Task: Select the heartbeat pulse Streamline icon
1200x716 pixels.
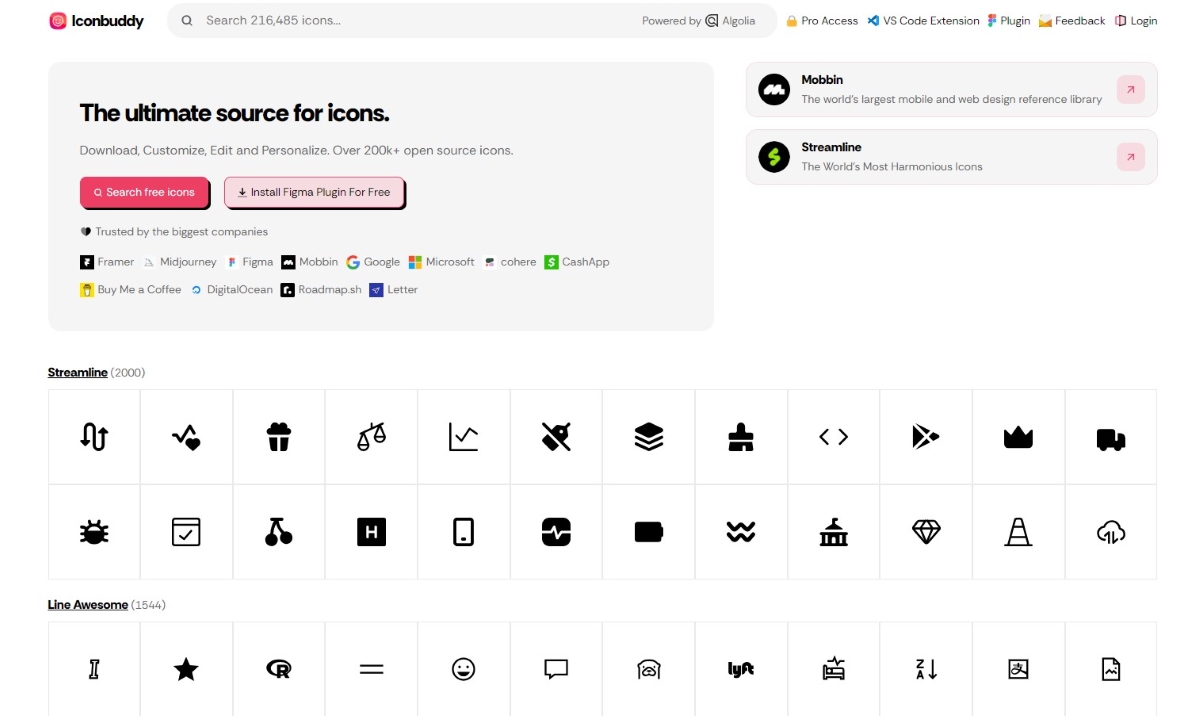Action: (556, 532)
